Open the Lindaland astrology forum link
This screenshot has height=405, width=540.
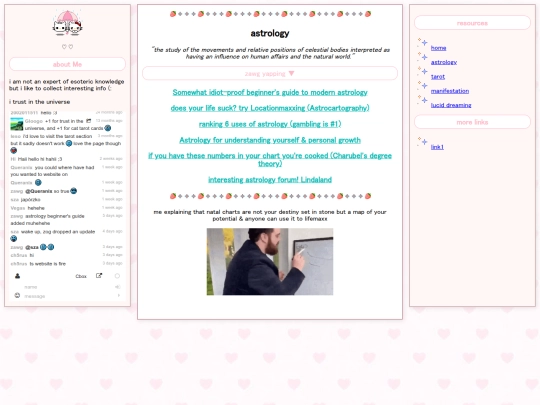tap(270, 180)
